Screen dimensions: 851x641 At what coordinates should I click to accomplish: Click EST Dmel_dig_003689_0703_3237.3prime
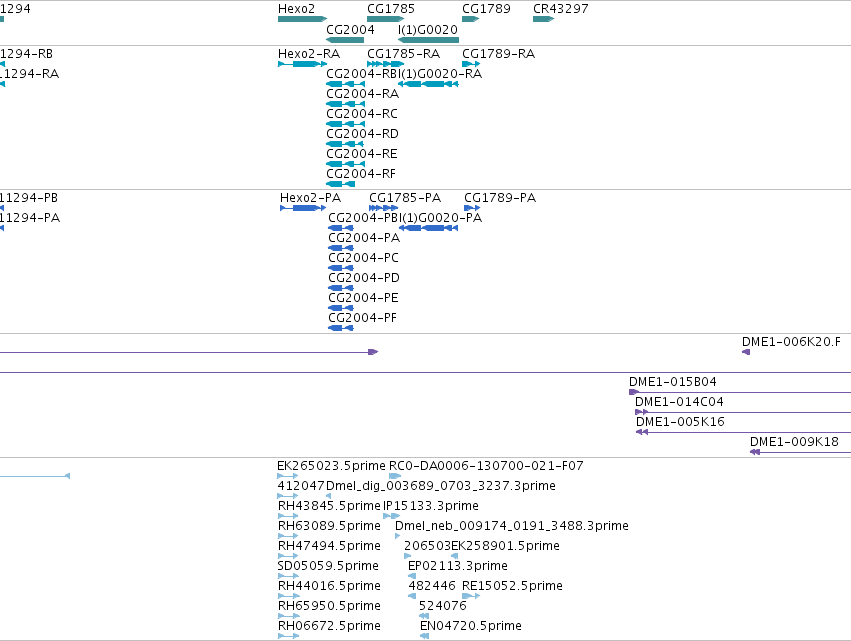pyautogui.click(x=441, y=486)
